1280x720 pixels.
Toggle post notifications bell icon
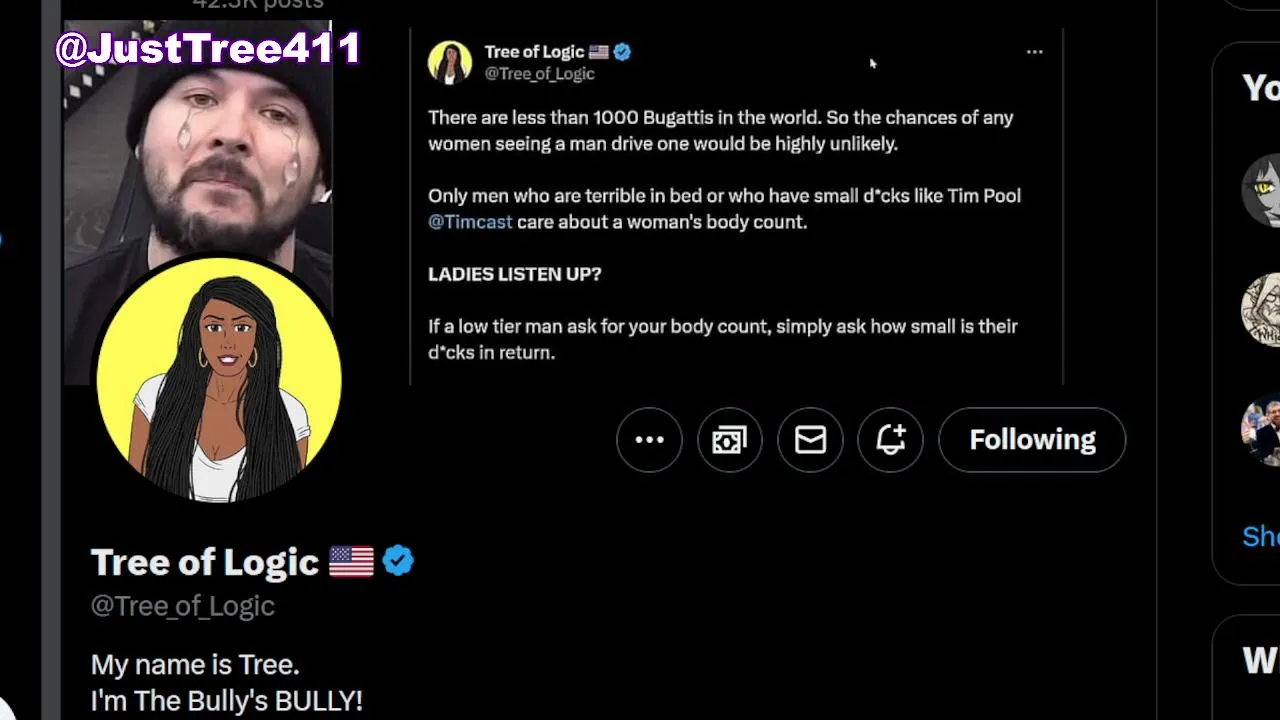[891, 440]
